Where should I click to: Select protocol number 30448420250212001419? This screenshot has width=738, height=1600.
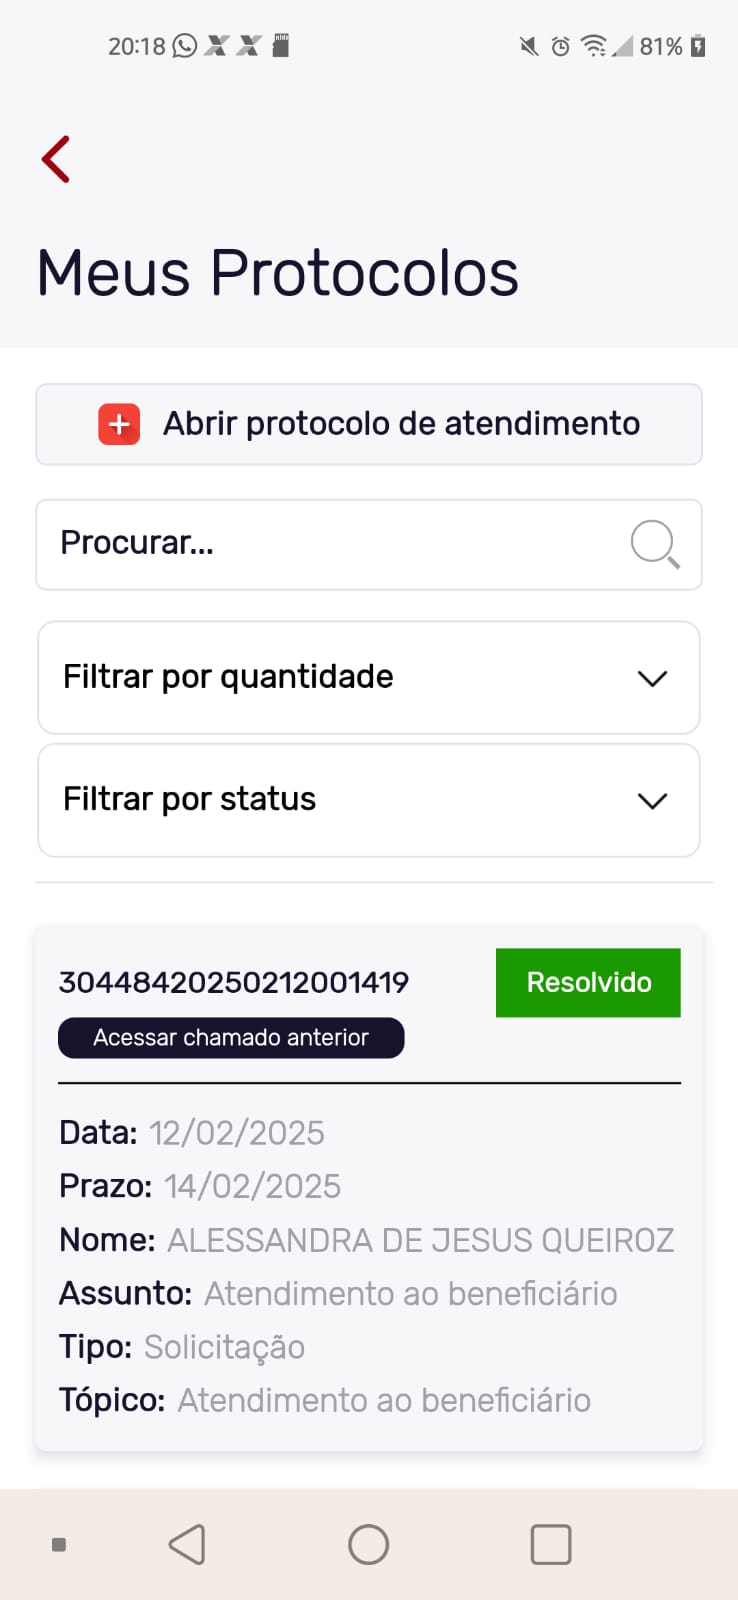(x=234, y=983)
